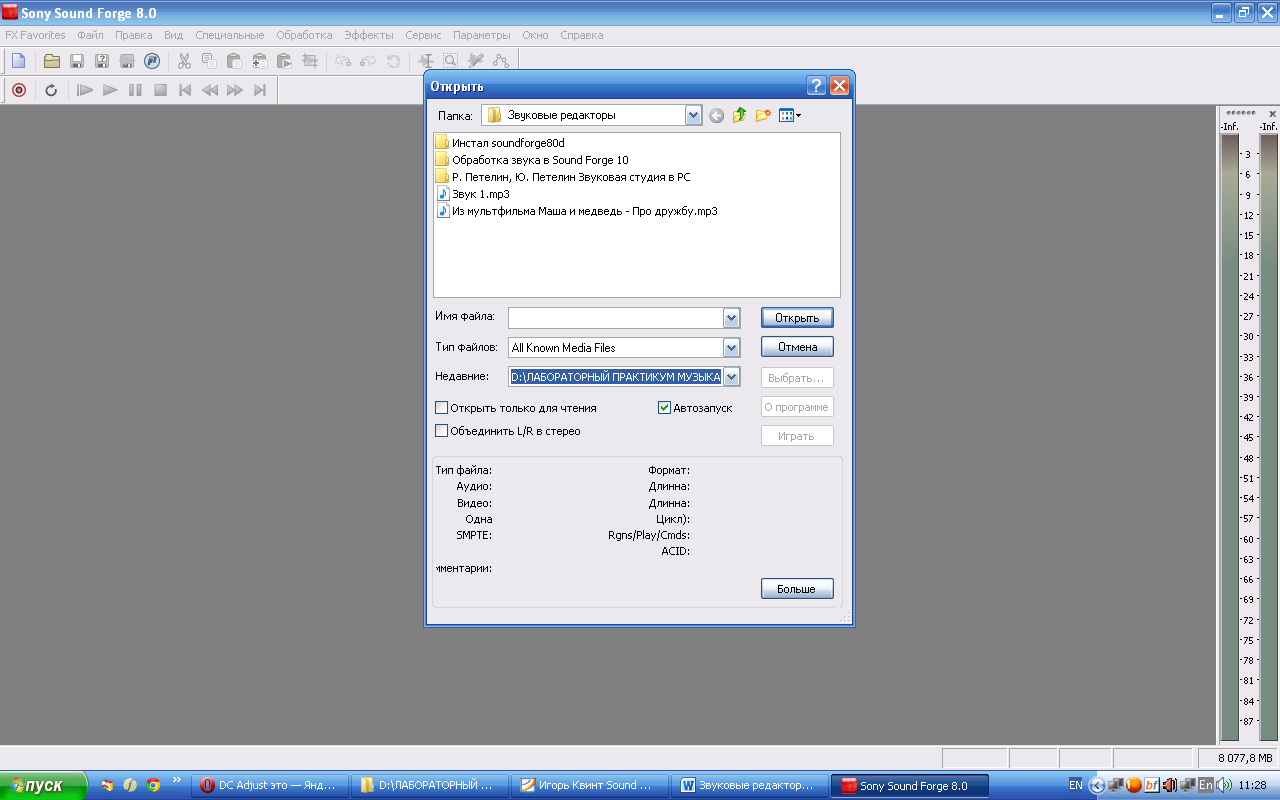Image resolution: width=1280 pixels, height=800 pixels.
Task: Expand the Недавние recent folders dropdown
Action: point(731,377)
